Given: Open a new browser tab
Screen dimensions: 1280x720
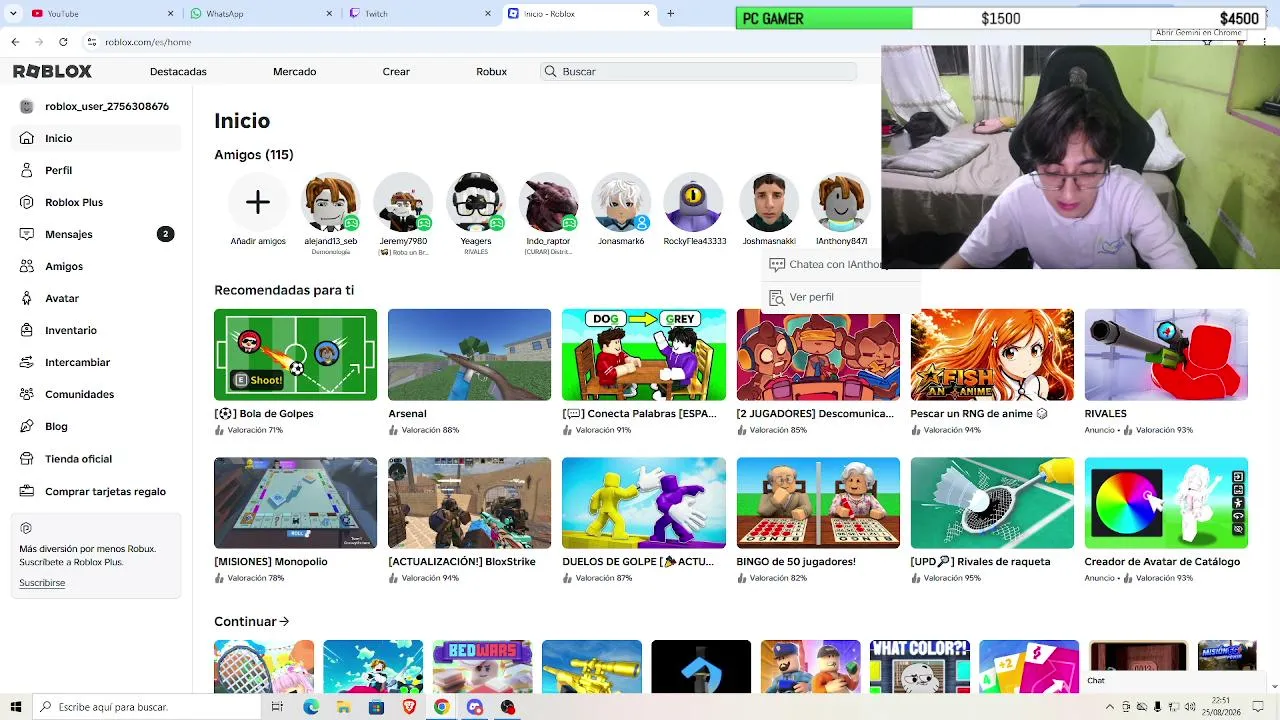Looking at the screenshot, I should coord(670,14).
